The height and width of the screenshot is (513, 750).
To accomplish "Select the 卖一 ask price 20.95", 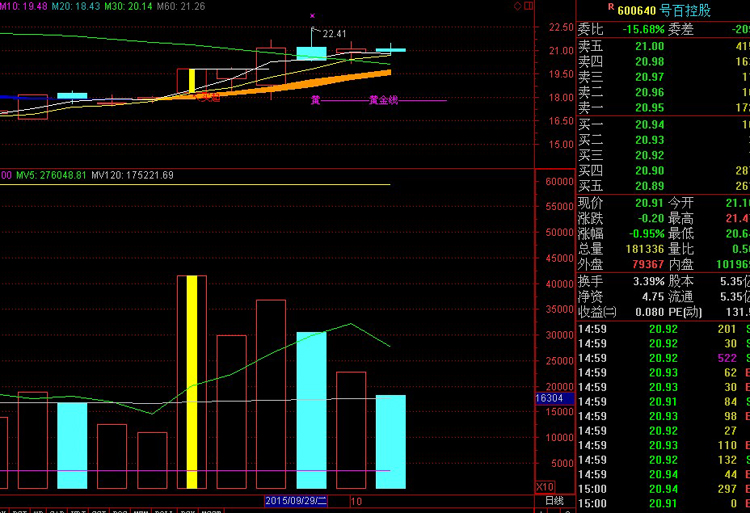I will (649, 107).
